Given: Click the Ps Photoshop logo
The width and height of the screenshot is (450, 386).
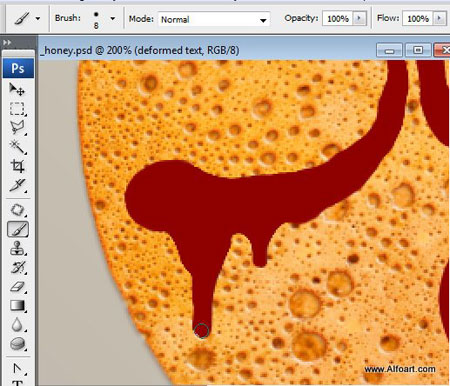Looking at the screenshot, I should 18,68.
